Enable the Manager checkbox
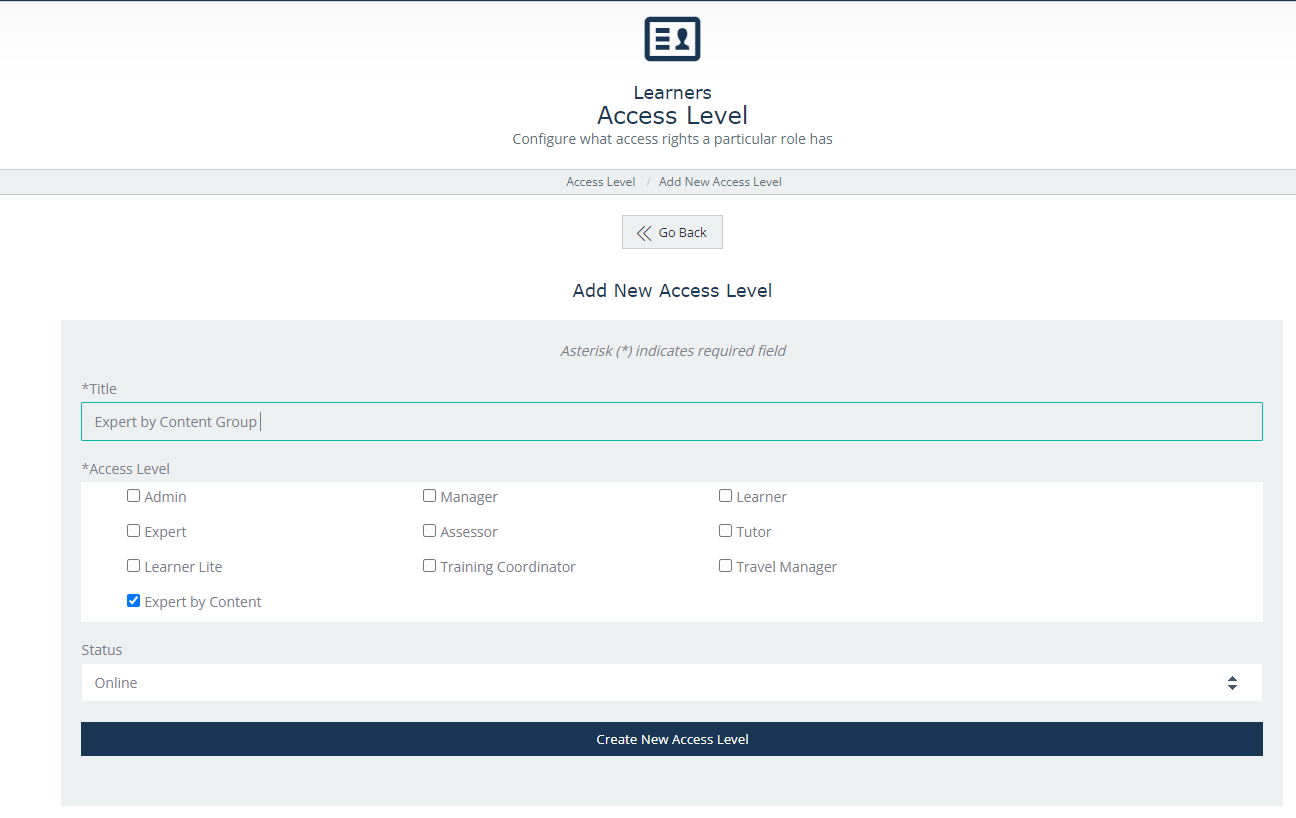The width and height of the screenshot is (1296, 818). pos(429,496)
